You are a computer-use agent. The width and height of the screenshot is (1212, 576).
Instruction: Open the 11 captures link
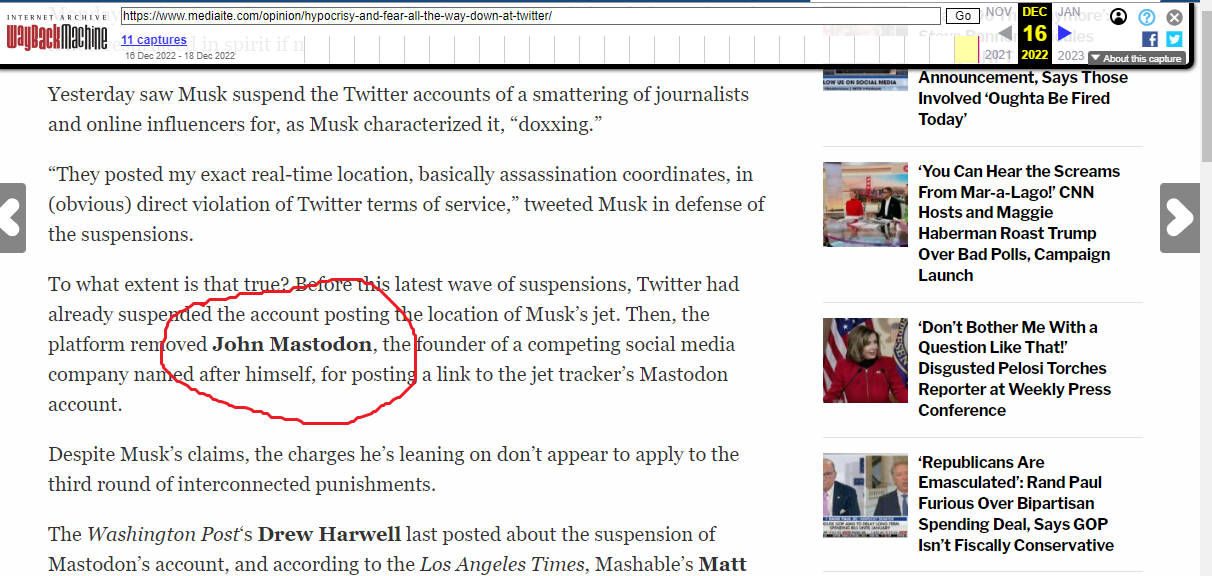[154, 40]
